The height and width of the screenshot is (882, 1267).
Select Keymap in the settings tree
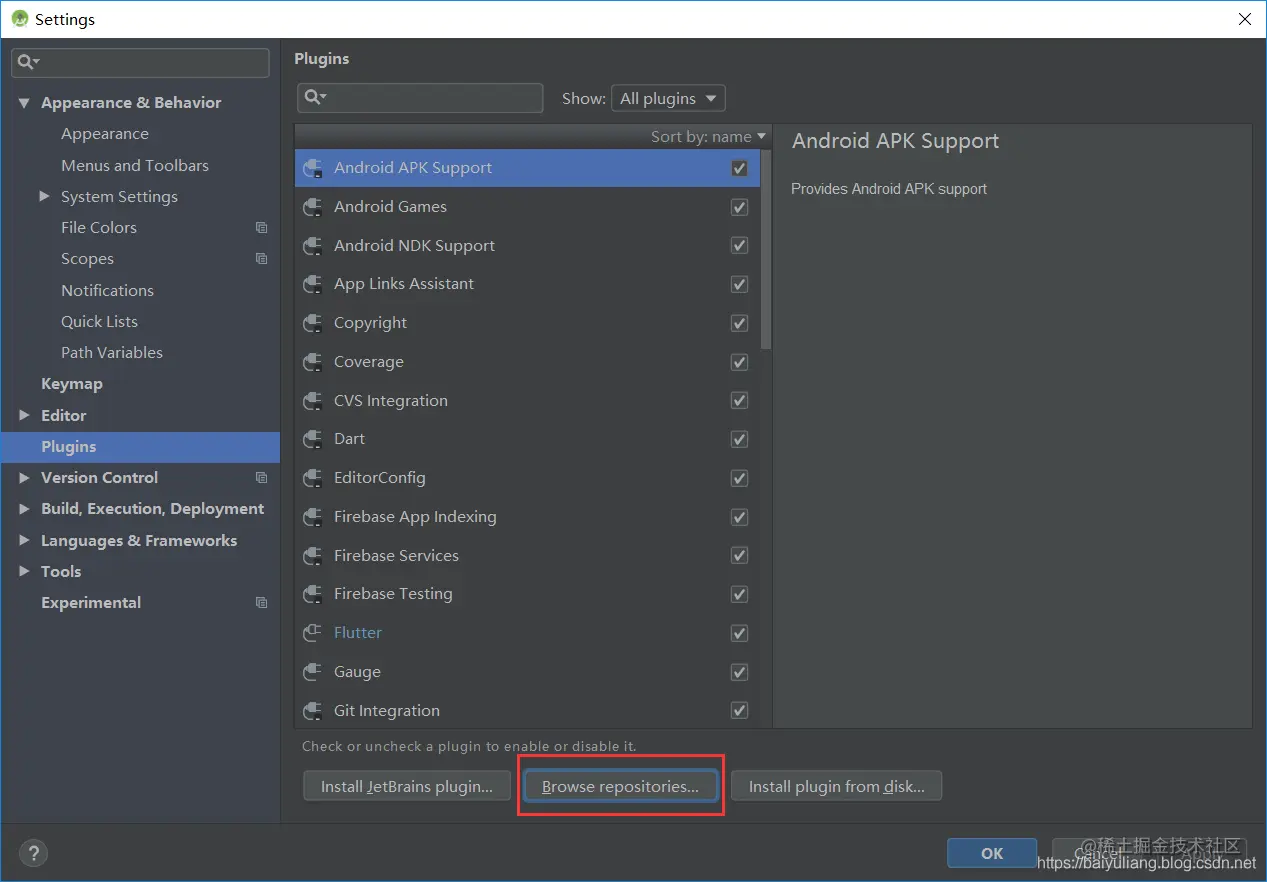pos(72,384)
